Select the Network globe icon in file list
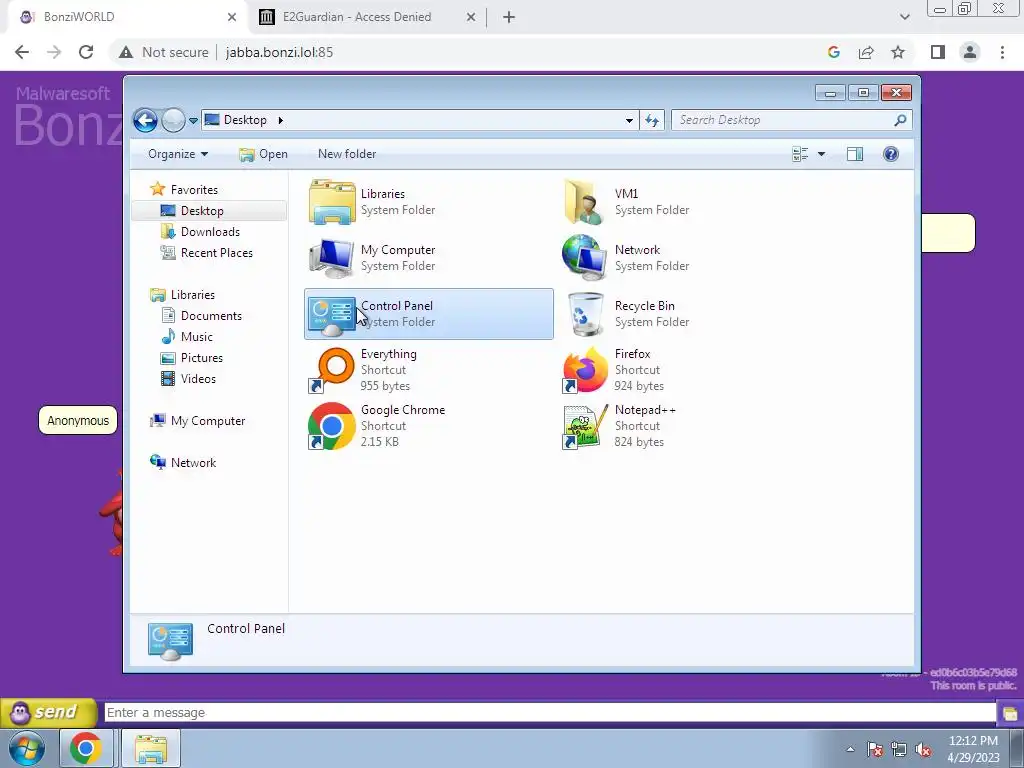1024x768 pixels. (x=583, y=257)
